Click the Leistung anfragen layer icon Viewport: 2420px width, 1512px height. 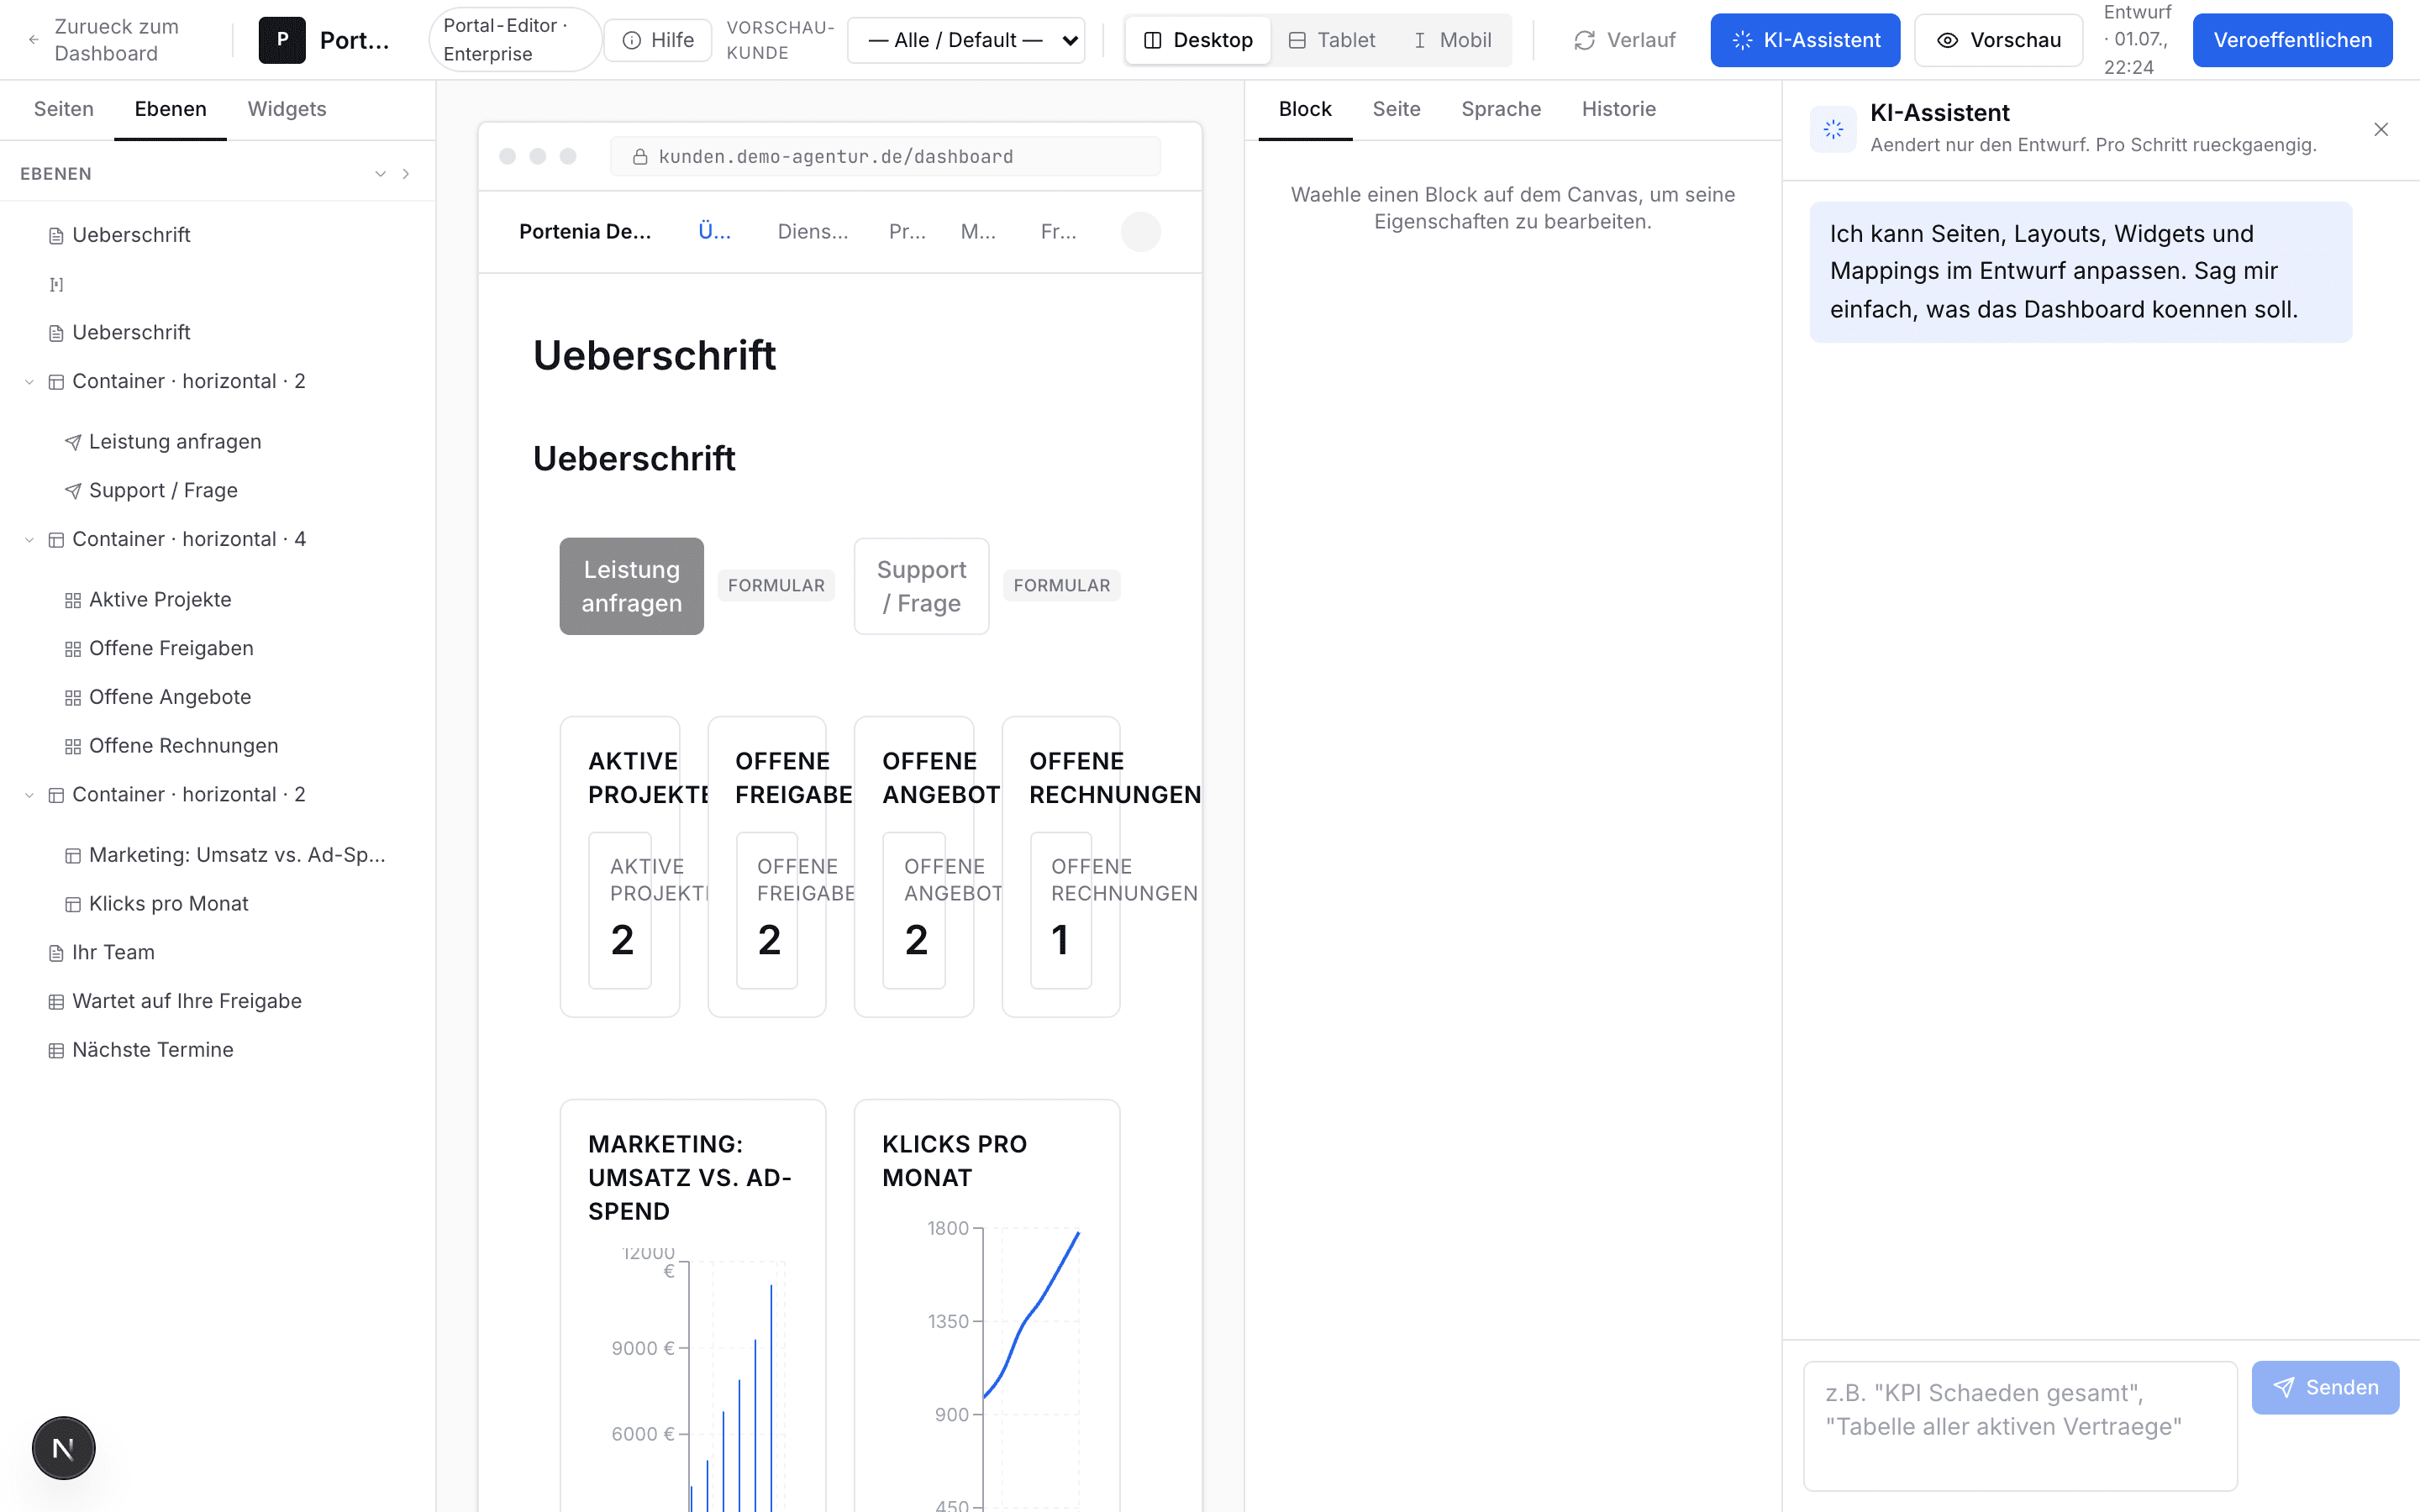point(73,442)
